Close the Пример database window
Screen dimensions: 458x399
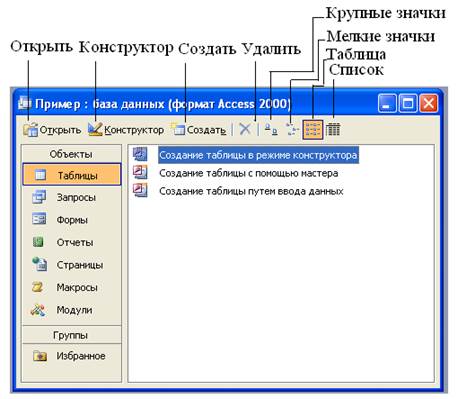[x=429, y=103]
